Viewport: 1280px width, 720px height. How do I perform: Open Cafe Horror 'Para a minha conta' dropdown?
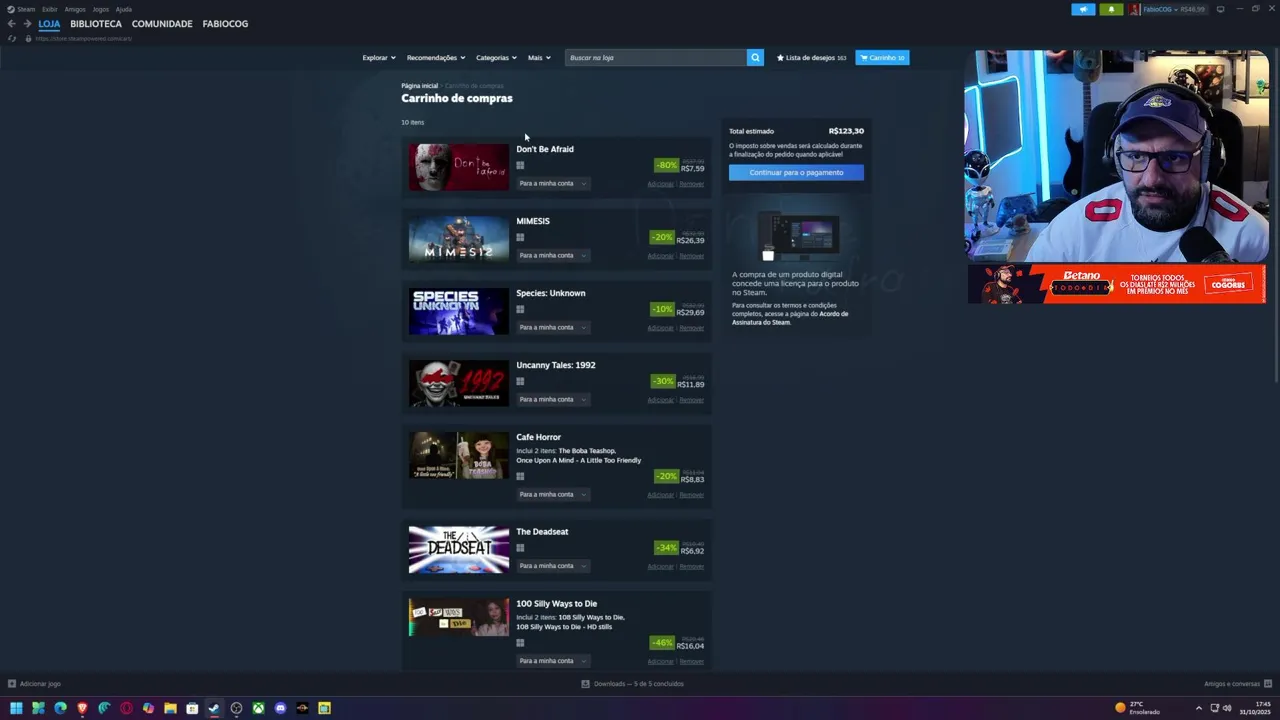[x=553, y=494]
